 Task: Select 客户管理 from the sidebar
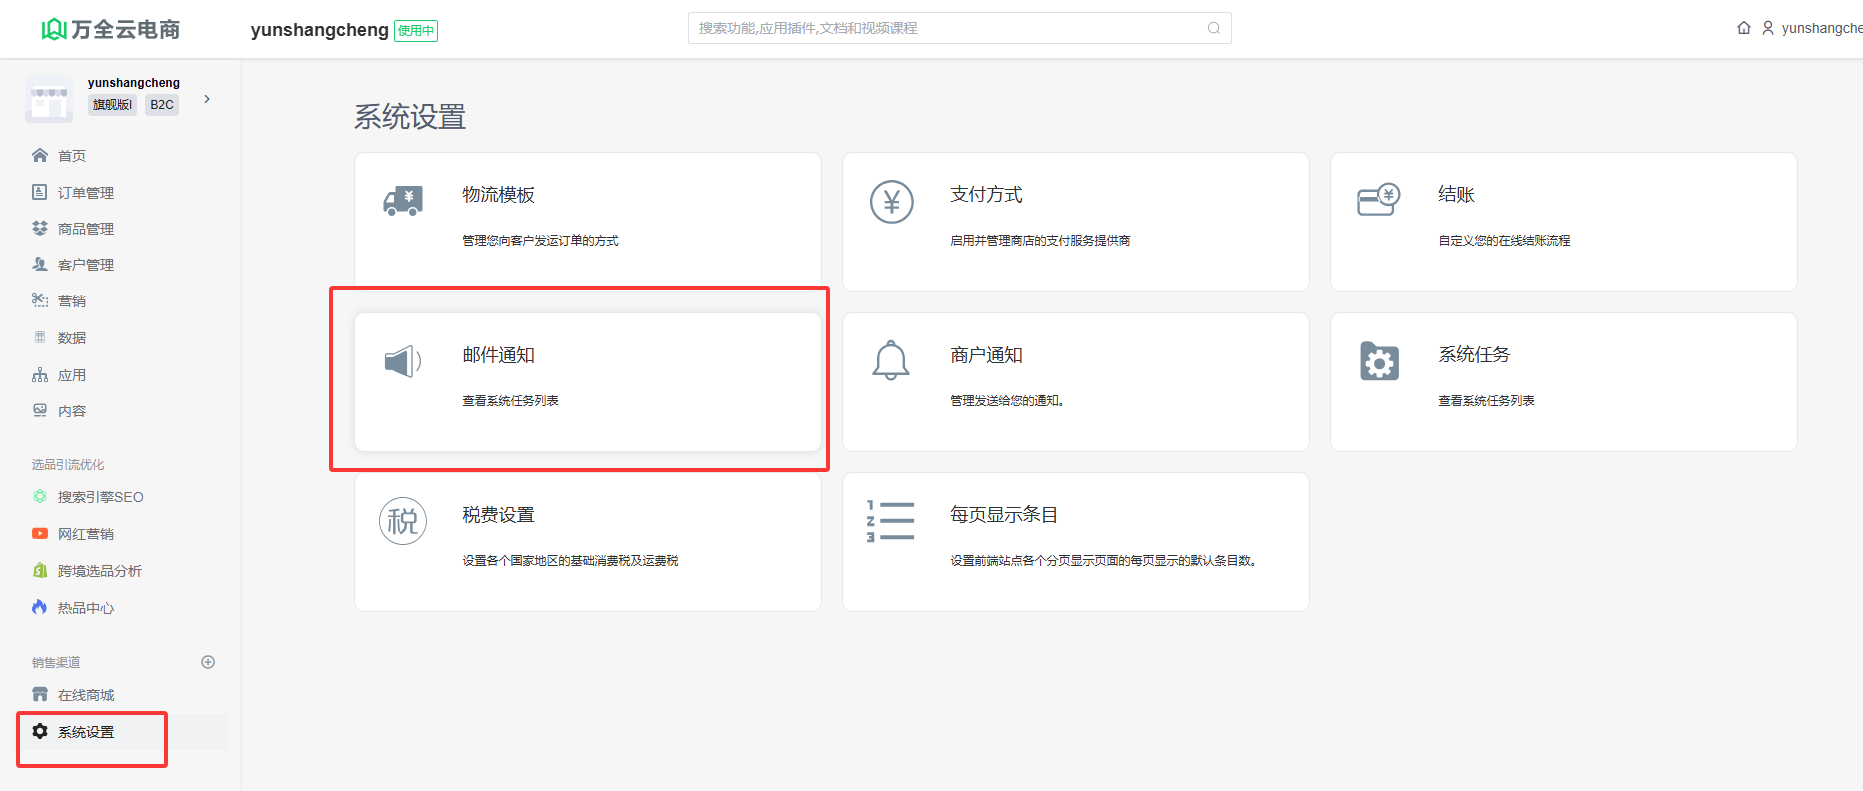pyautogui.click(x=85, y=265)
